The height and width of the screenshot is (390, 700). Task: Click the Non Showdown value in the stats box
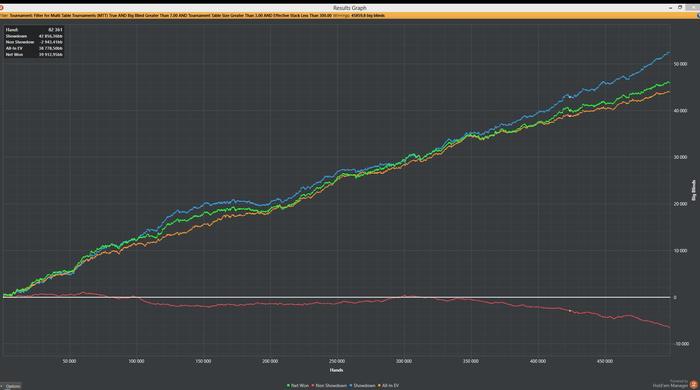coord(51,42)
